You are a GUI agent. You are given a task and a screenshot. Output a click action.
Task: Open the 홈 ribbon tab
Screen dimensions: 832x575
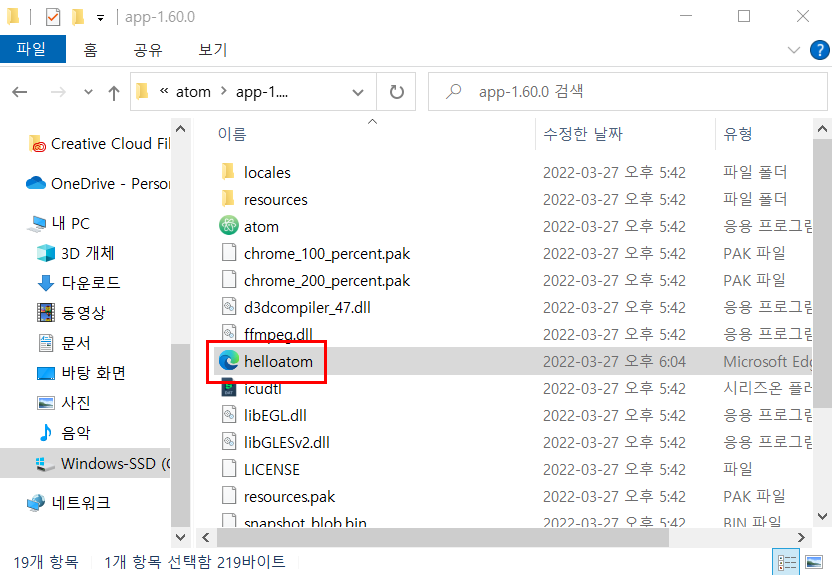90,50
